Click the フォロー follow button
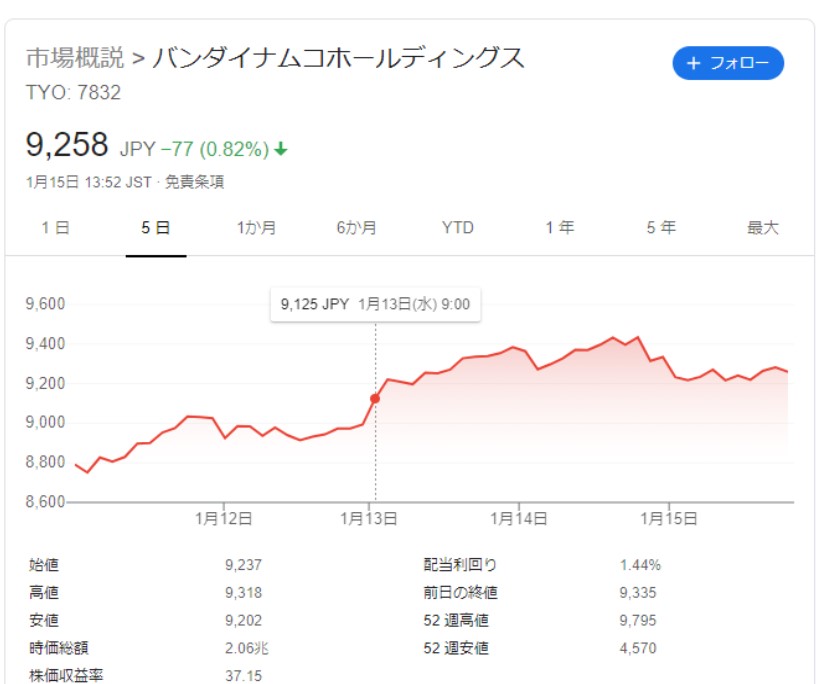The image size is (829, 684). pyautogui.click(x=728, y=64)
